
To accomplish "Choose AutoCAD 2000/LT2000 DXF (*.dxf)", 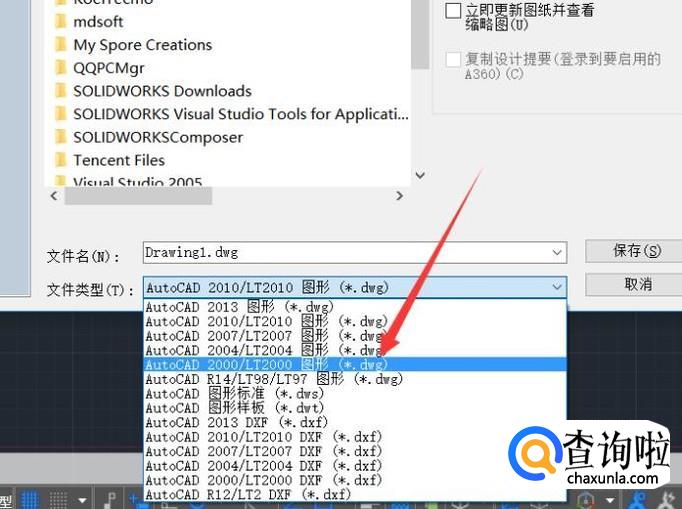I will coord(355,480).
